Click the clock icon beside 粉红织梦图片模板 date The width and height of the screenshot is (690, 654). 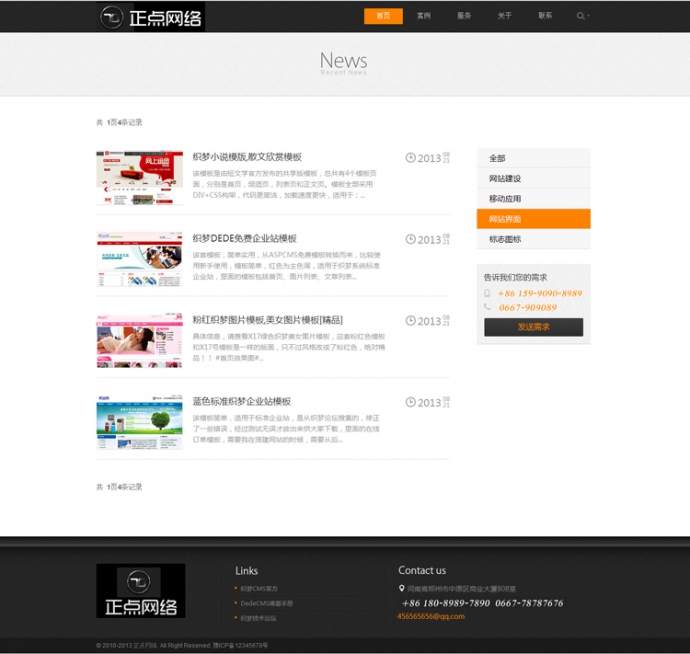coord(410,320)
